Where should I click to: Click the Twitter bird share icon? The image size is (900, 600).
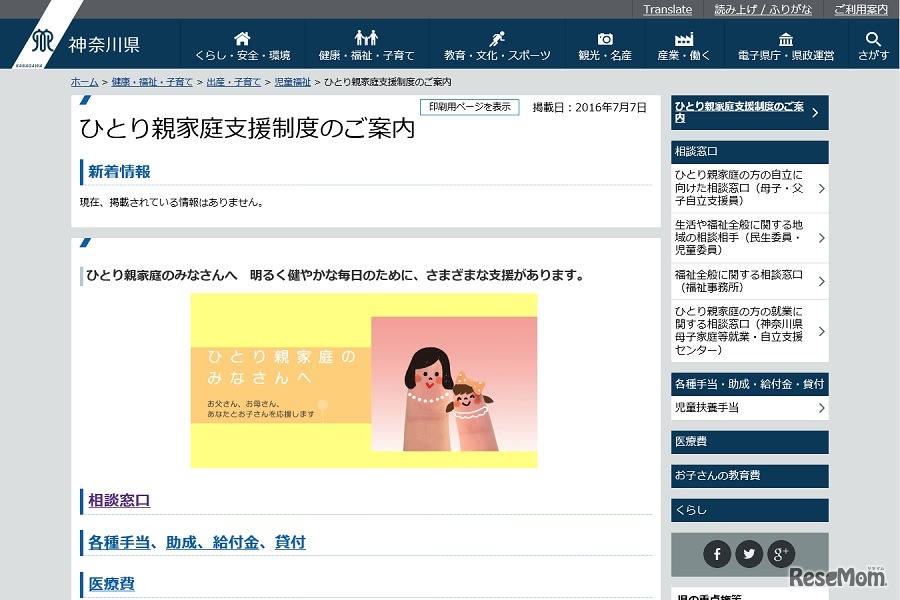(x=748, y=553)
